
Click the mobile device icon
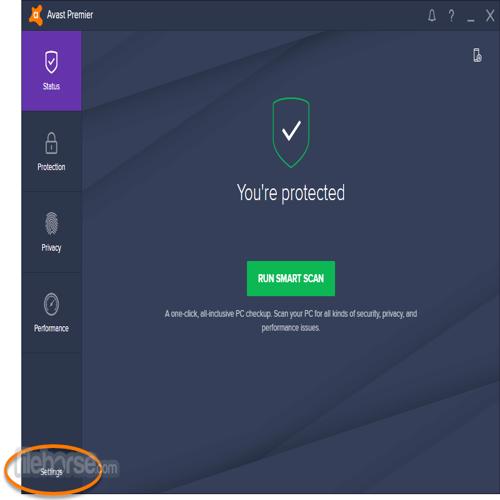477,55
